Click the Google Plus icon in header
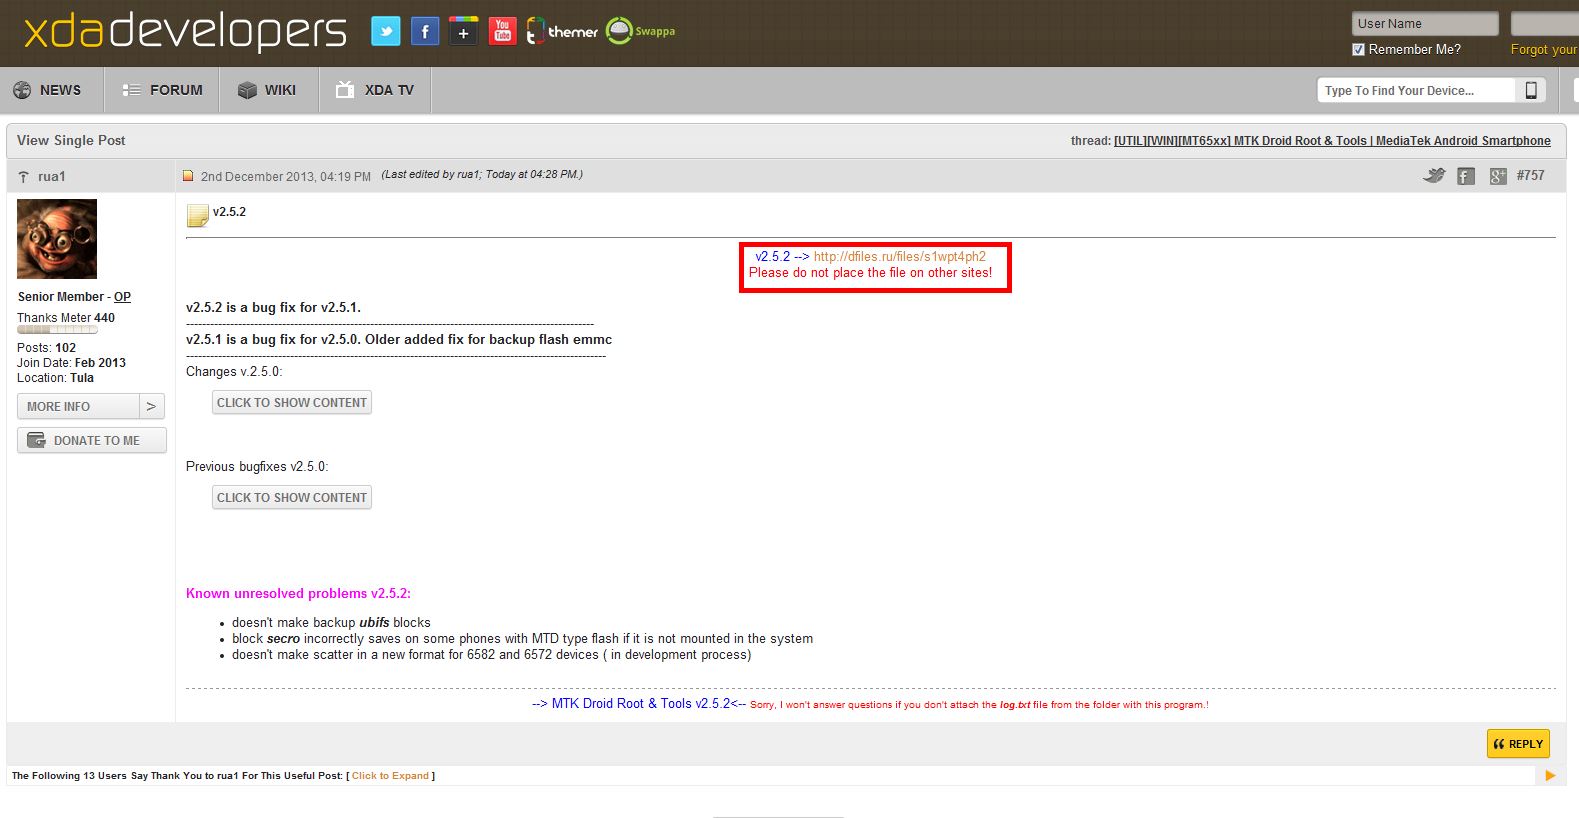This screenshot has width=1579, height=818. click(x=463, y=32)
